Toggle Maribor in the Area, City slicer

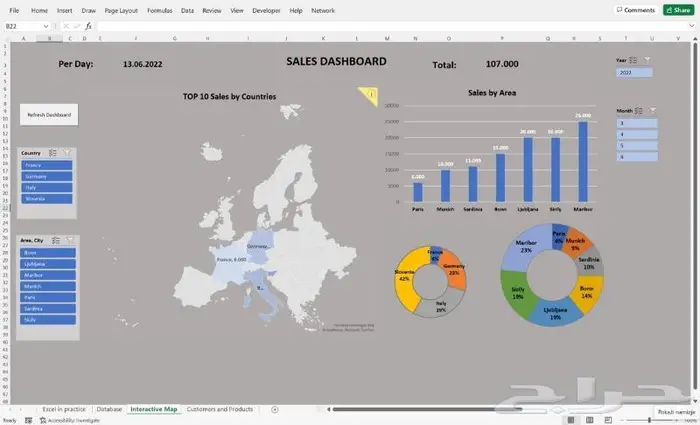coord(48,275)
